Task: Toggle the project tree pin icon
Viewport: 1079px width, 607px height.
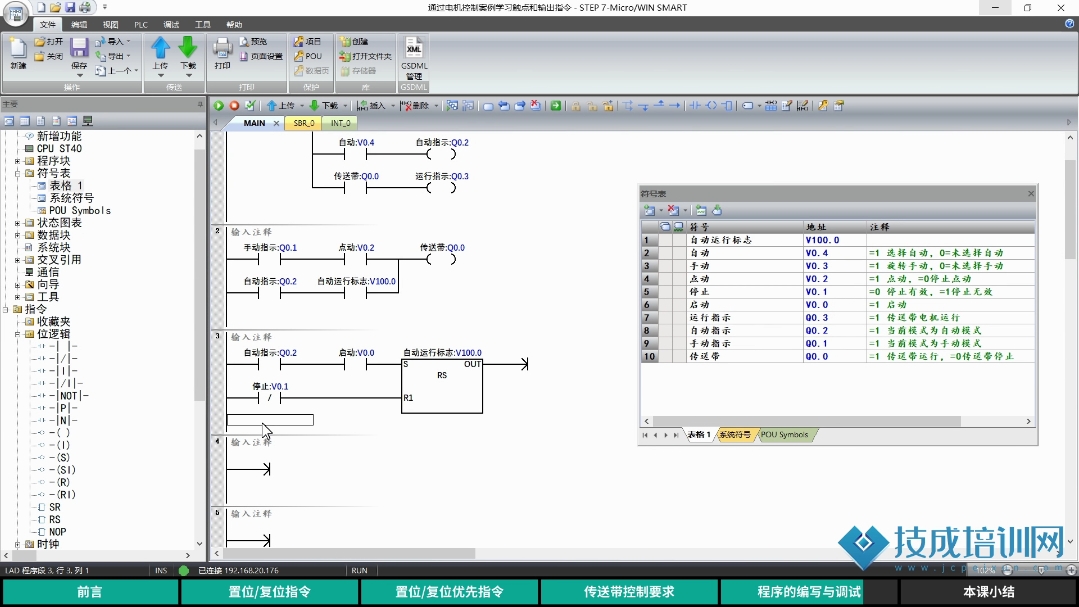Action: (x=200, y=105)
